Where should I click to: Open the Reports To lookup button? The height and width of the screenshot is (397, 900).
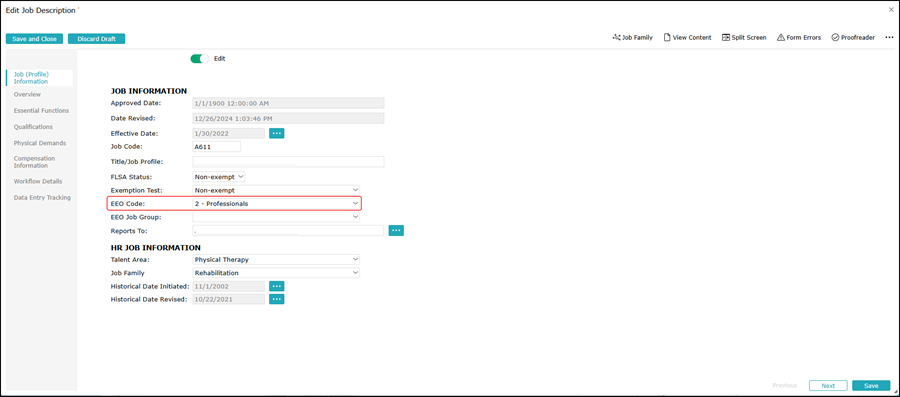click(396, 230)
